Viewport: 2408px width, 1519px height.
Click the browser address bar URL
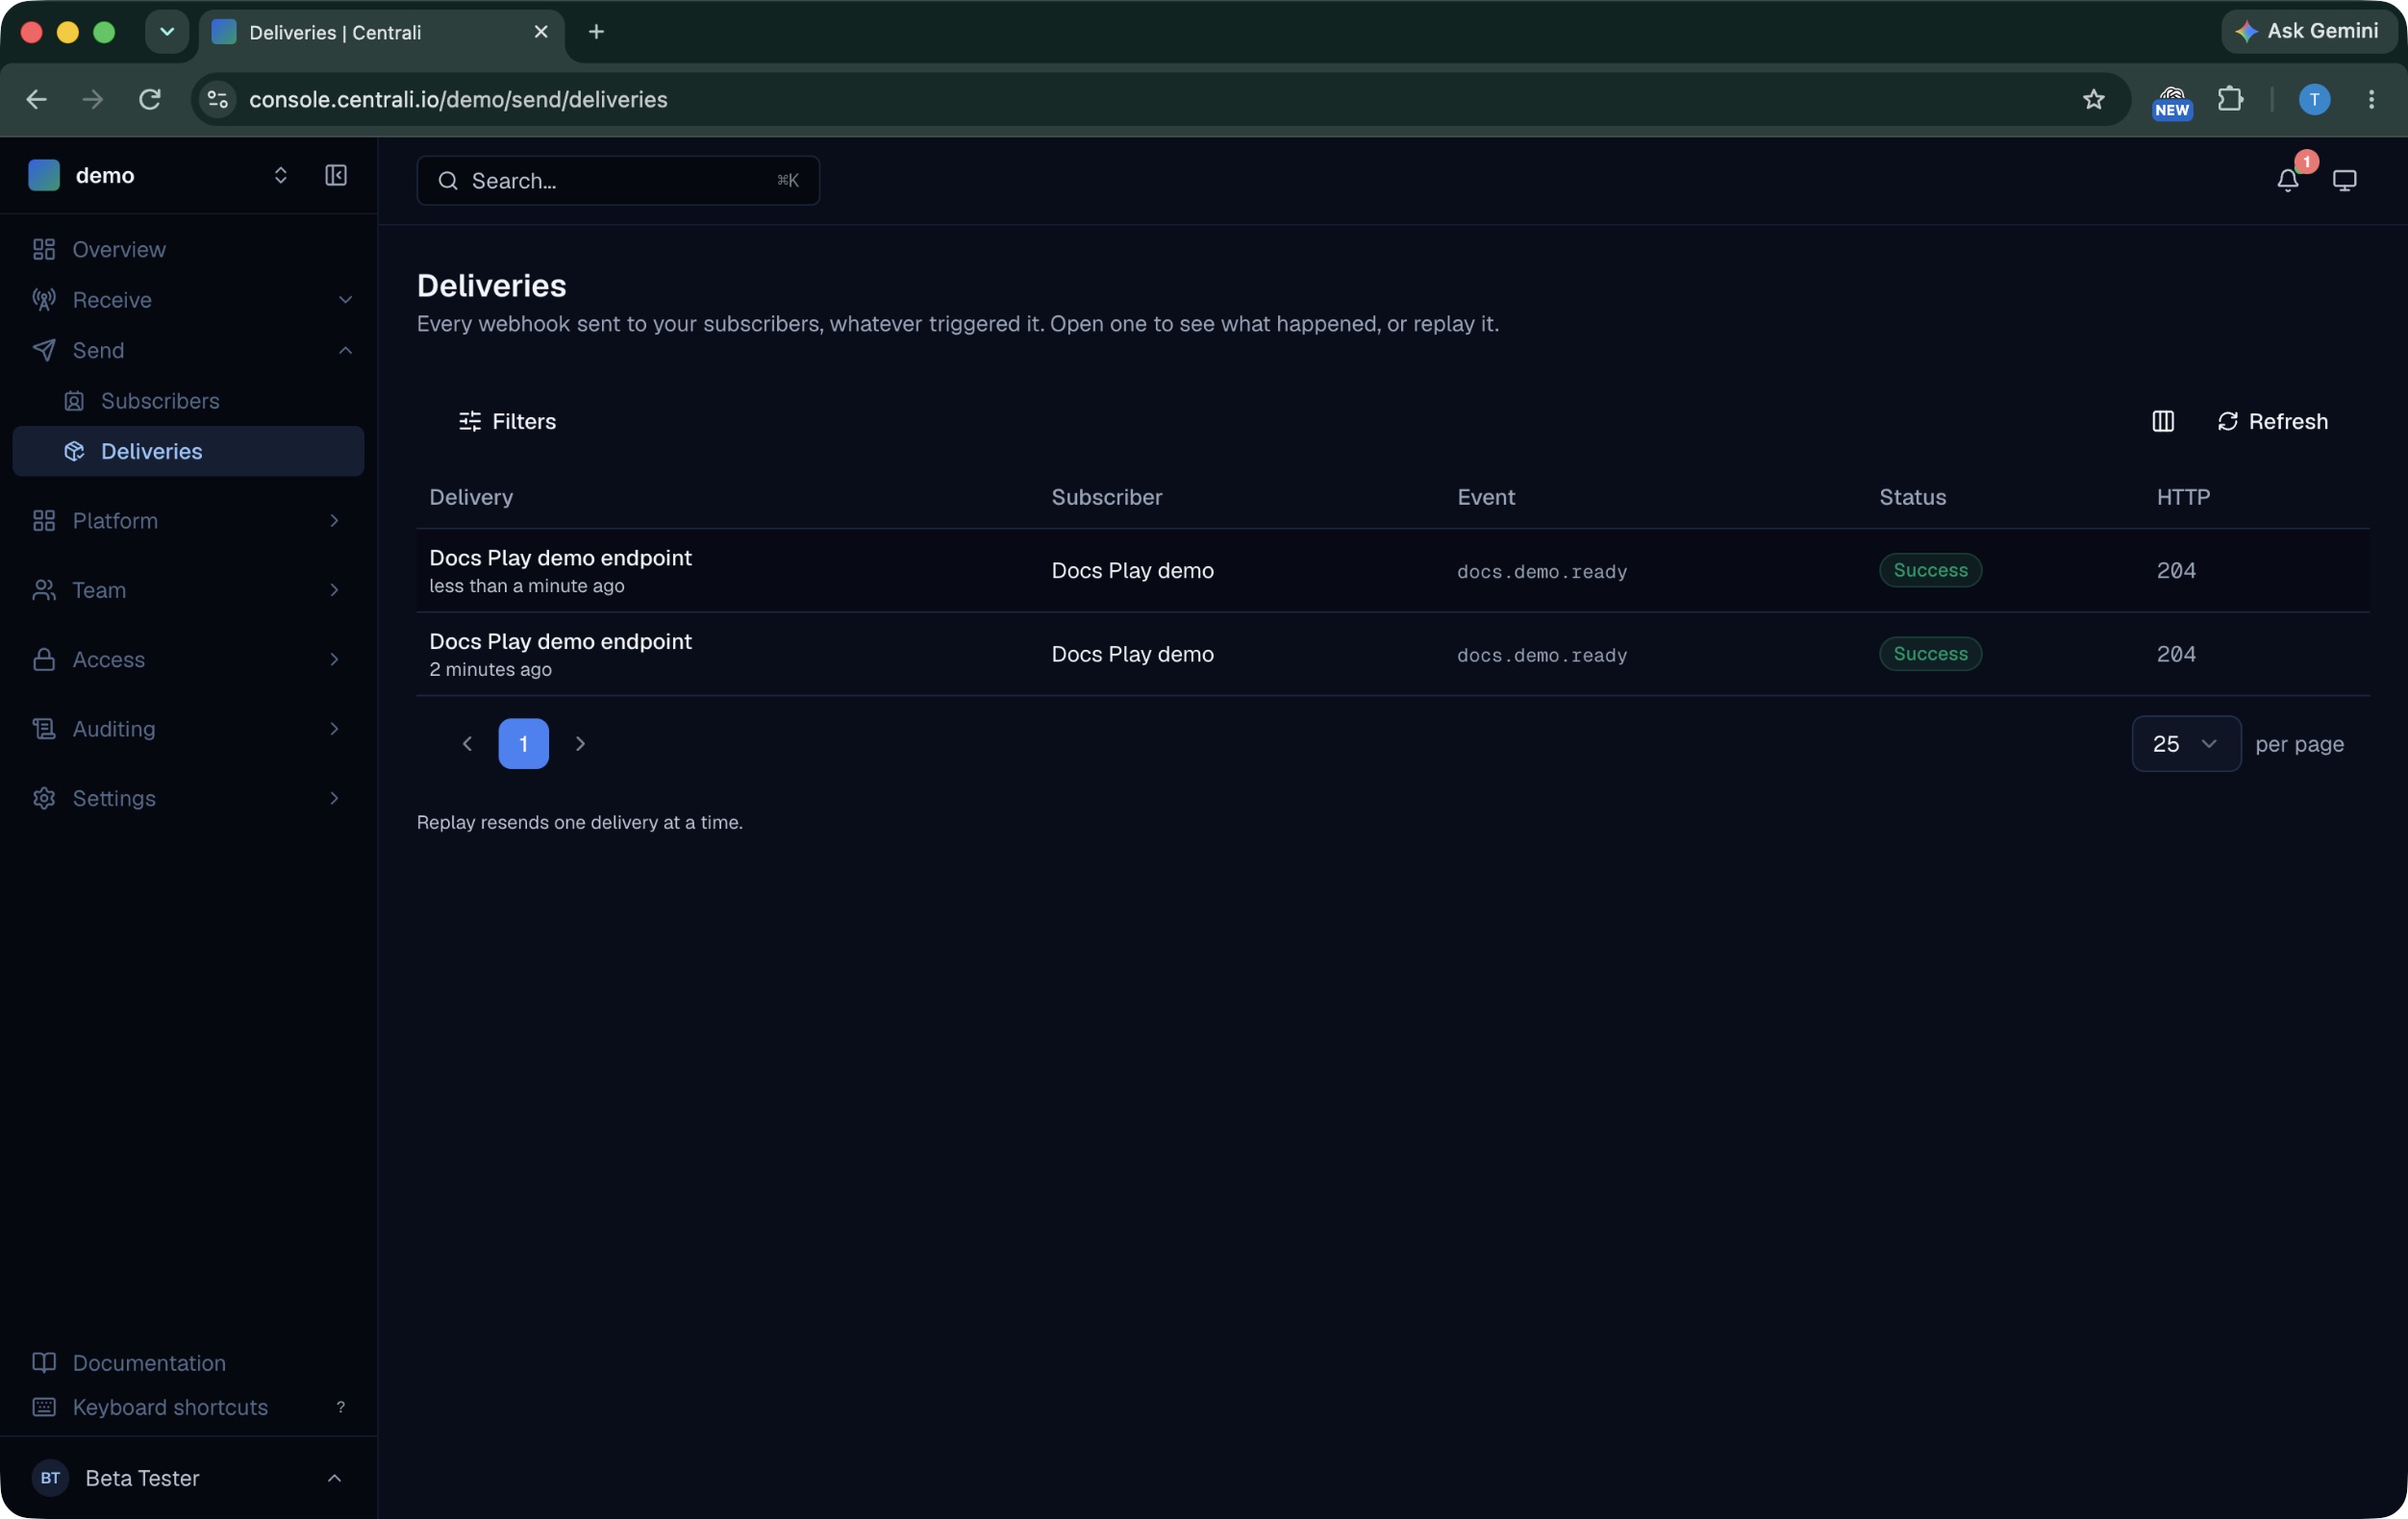458,99
